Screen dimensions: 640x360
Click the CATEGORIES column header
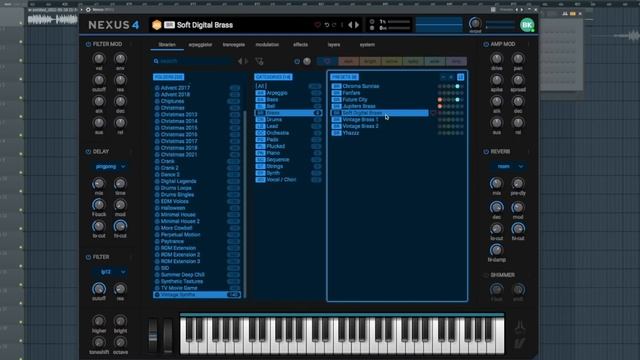pyautogui.click(x=273, y=77)
